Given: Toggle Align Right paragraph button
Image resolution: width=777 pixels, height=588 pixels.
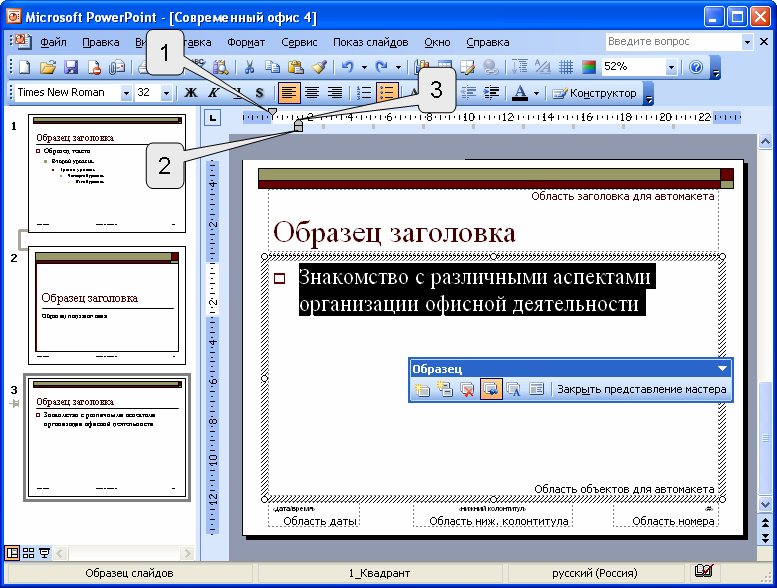Looking at the screenshot, I should point(335,93).
